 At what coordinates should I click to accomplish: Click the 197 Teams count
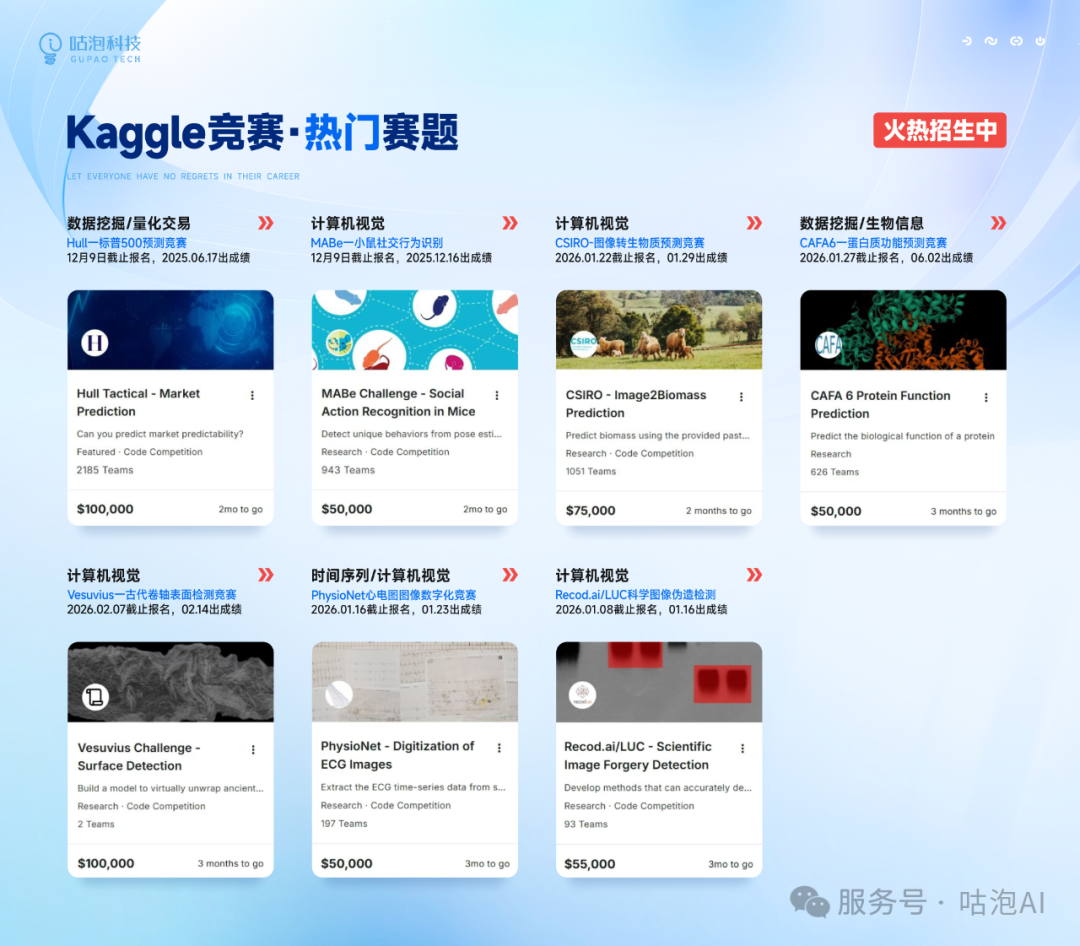(344, 823)
